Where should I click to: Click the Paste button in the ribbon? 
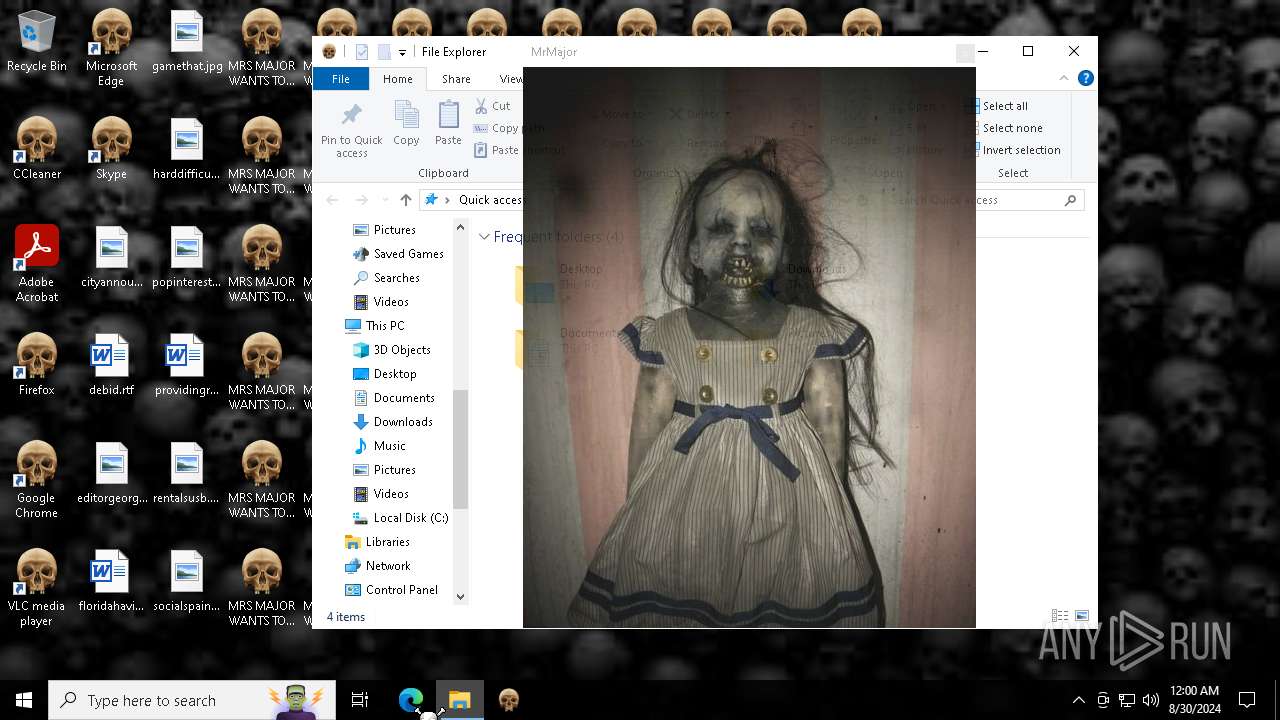click(448, 124)
